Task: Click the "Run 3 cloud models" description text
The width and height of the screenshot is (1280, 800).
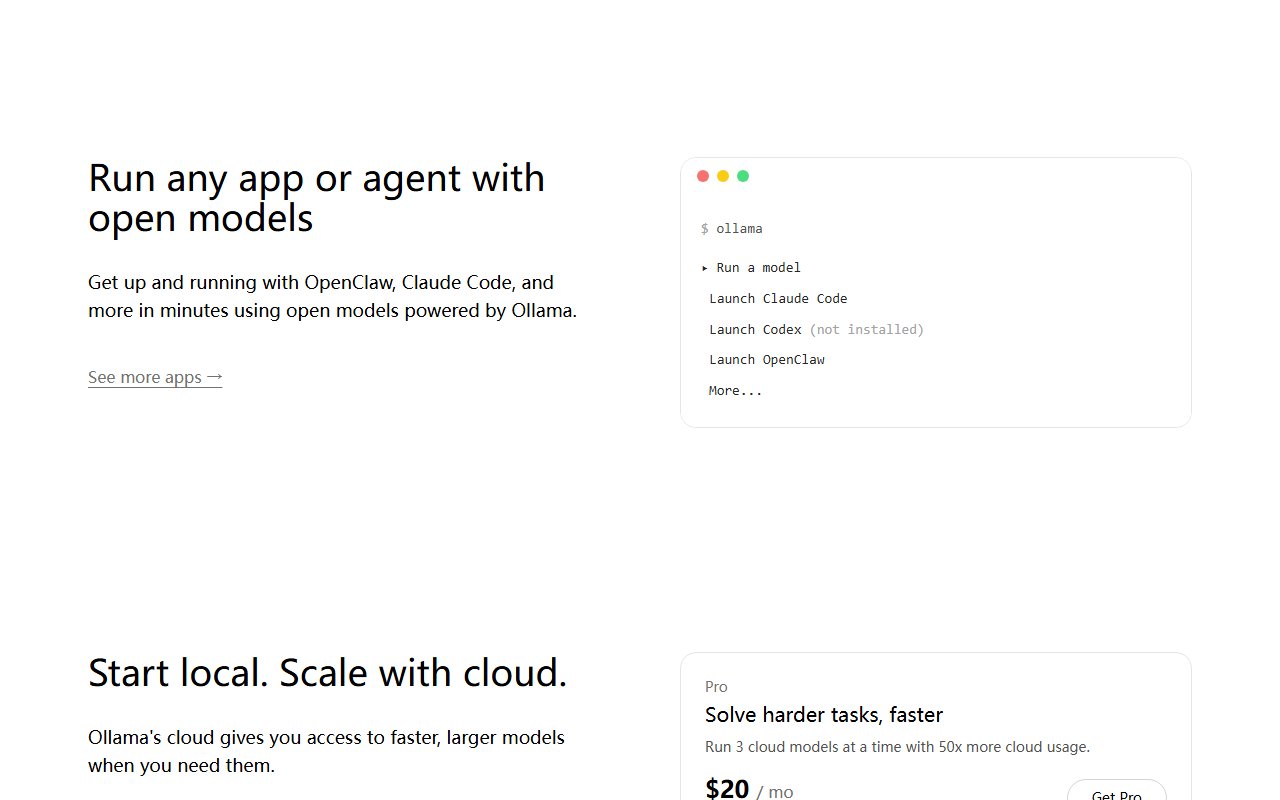Action: coord(897,747)
